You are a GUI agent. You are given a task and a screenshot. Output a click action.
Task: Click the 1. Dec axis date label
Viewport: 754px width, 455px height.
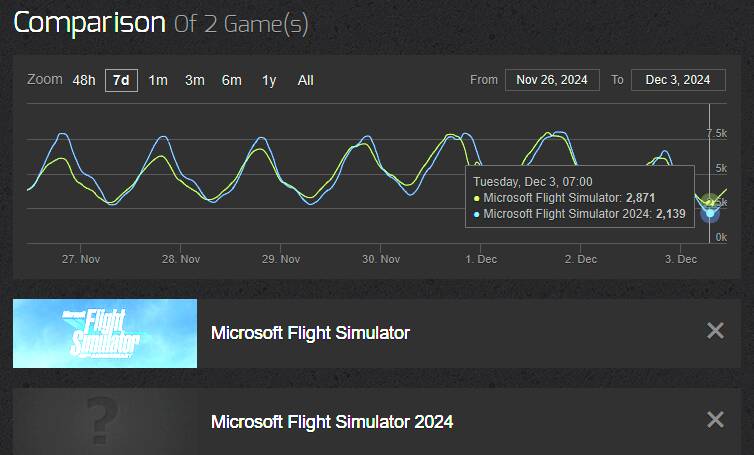[x=480, y=259]
